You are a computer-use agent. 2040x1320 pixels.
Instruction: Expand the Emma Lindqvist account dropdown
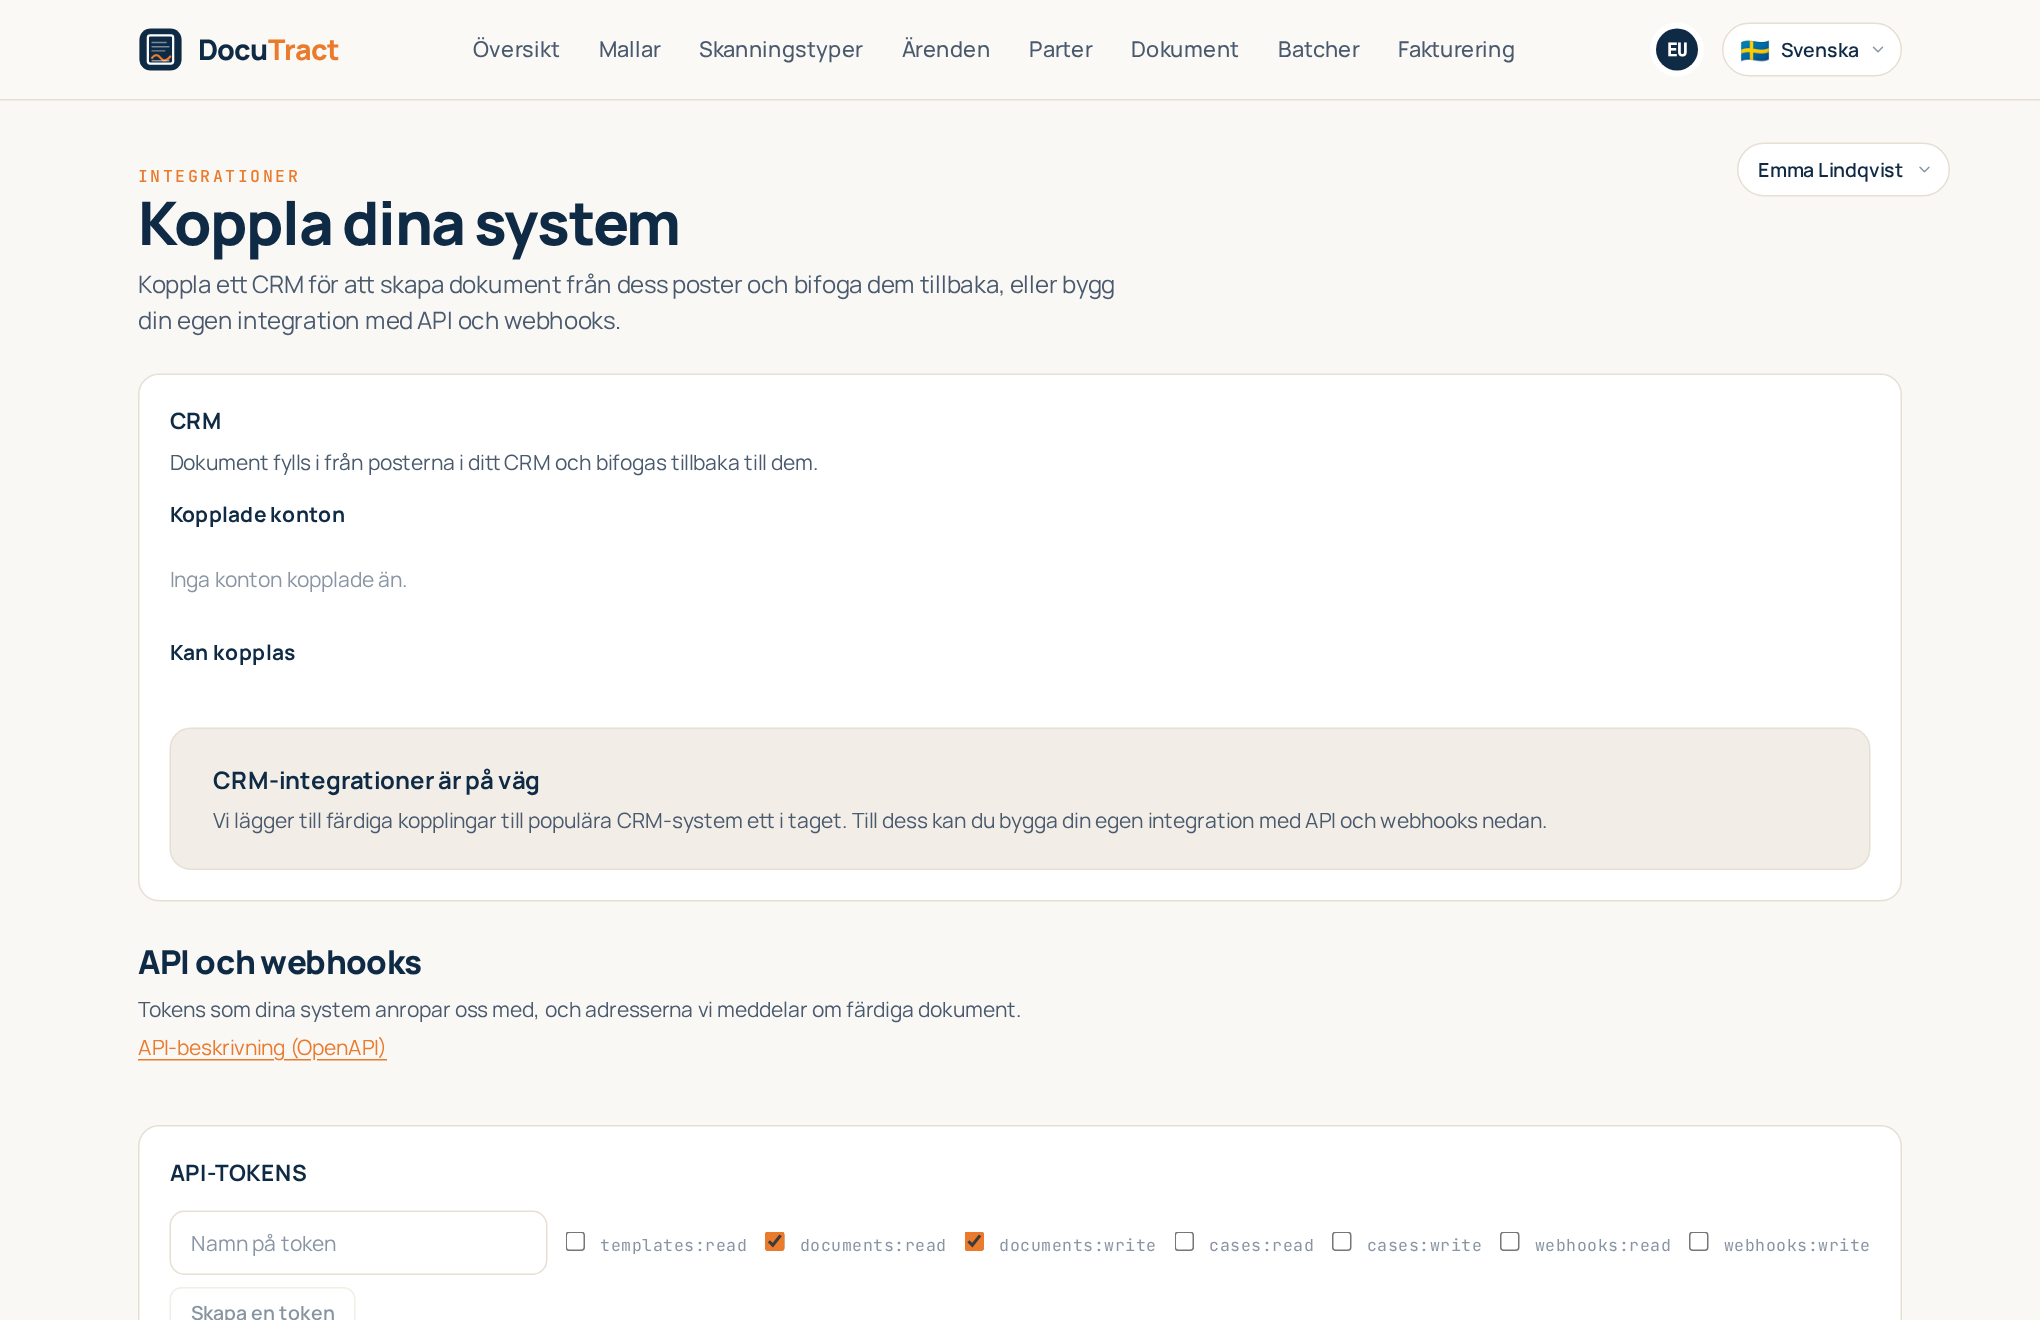[1843, 169]
